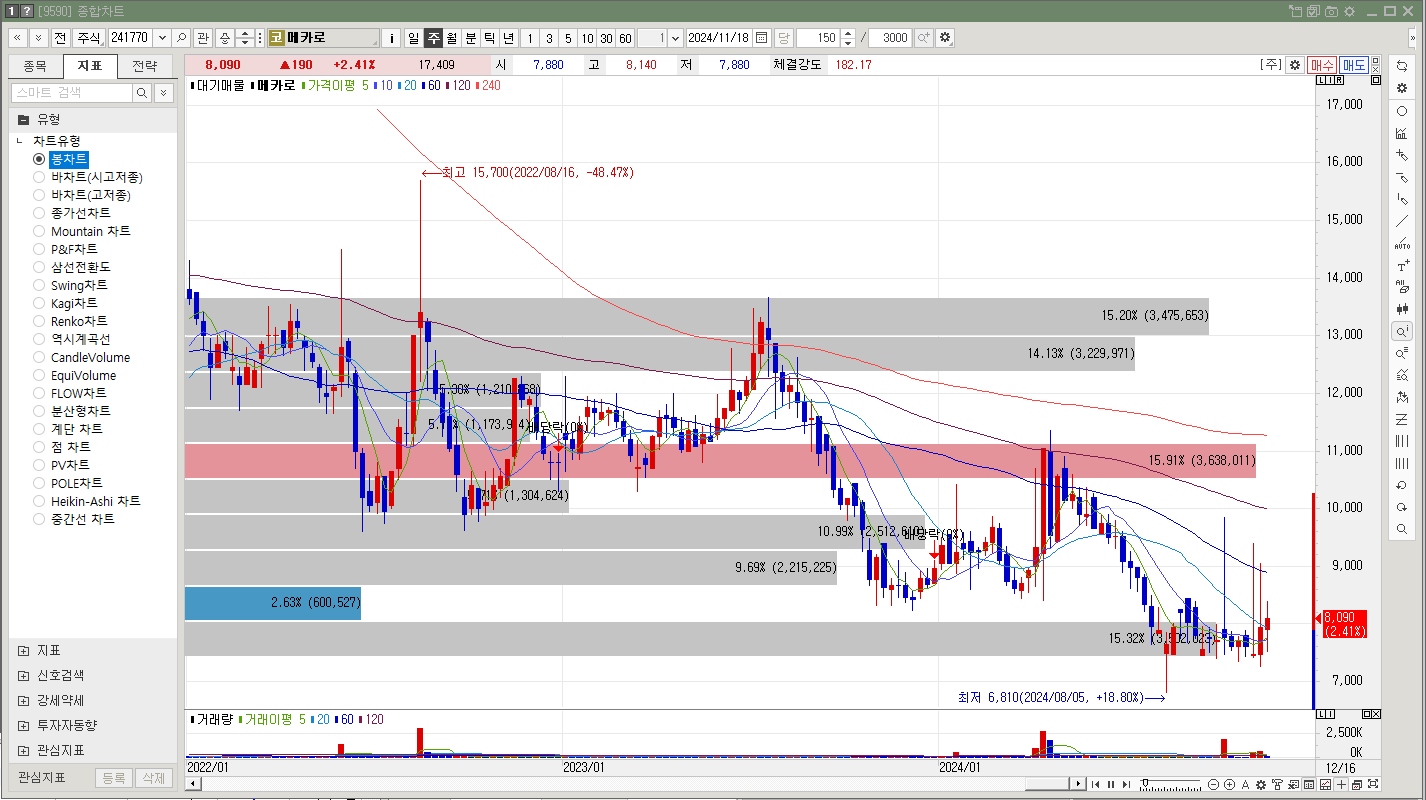Click the pause playback button
This screenshot has width=1426, height=800.
(x=1111, y=785)
